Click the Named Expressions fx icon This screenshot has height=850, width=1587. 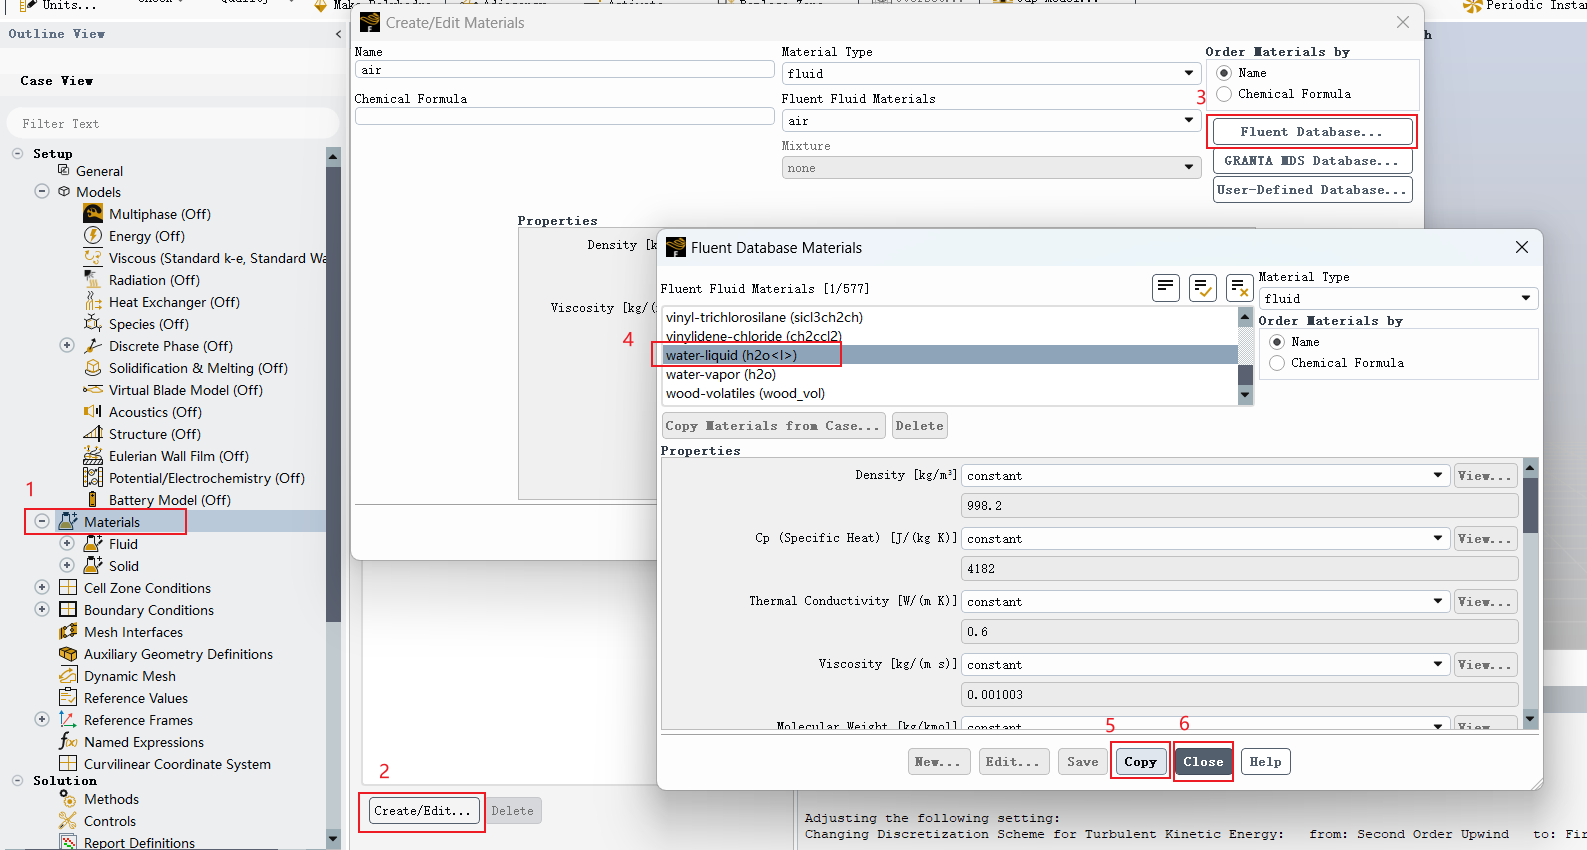tap(68, 741)
